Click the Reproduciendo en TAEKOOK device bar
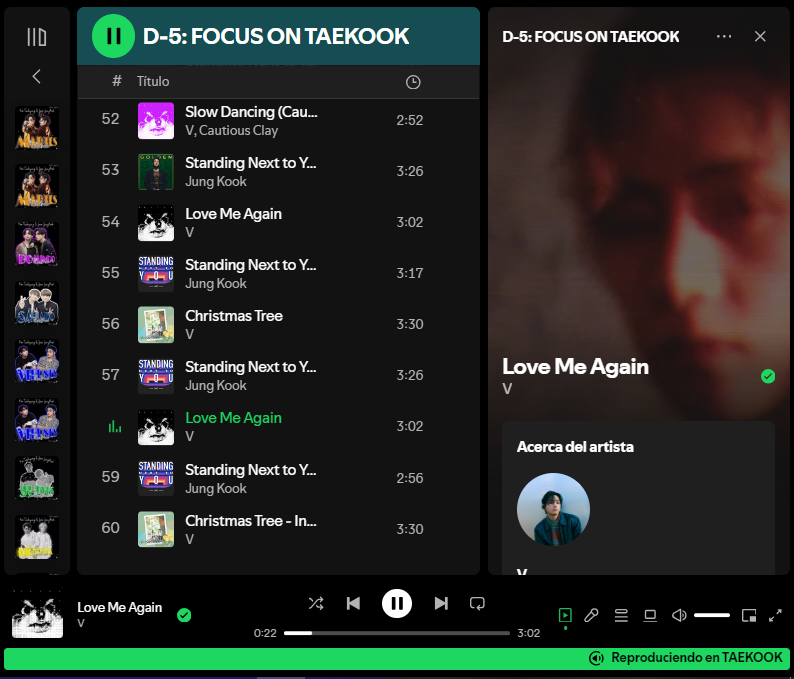This screenshot has height=679, width=794. click(396, 658)
